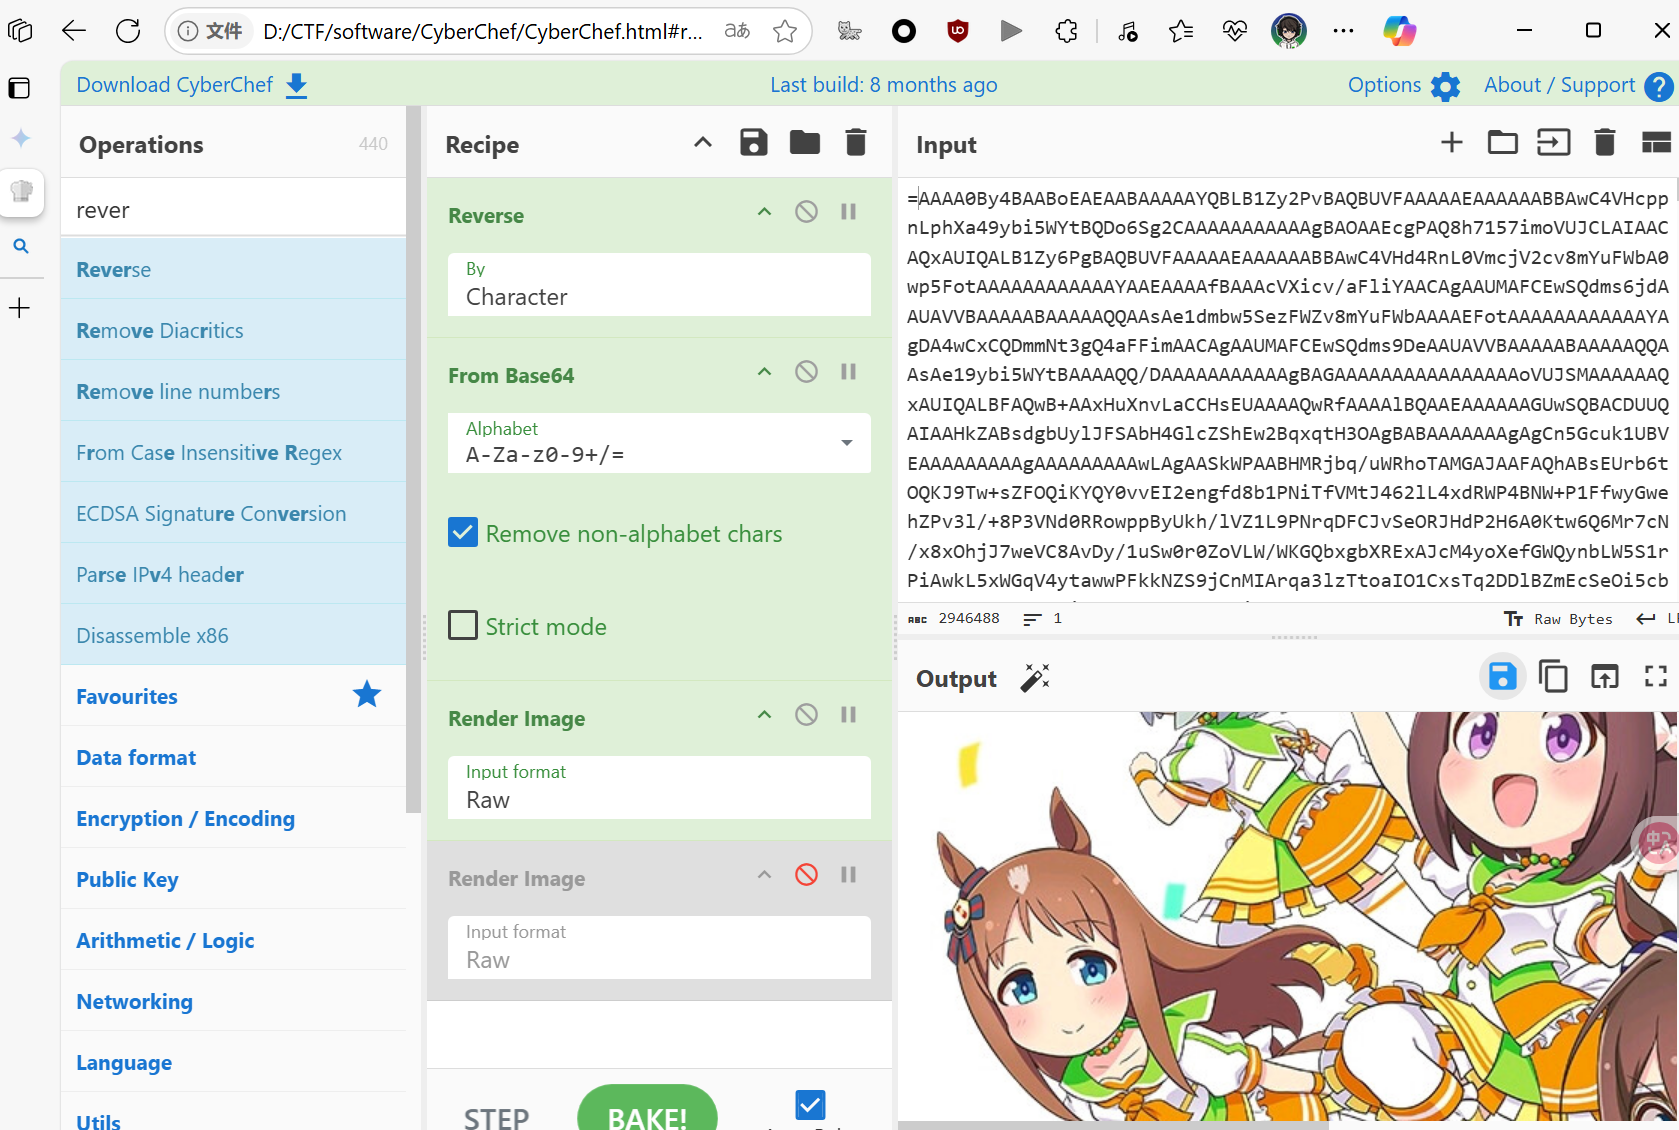Pause at the first Render Image operation
Screen dimensions: 1679x1130
pos(848,715)
